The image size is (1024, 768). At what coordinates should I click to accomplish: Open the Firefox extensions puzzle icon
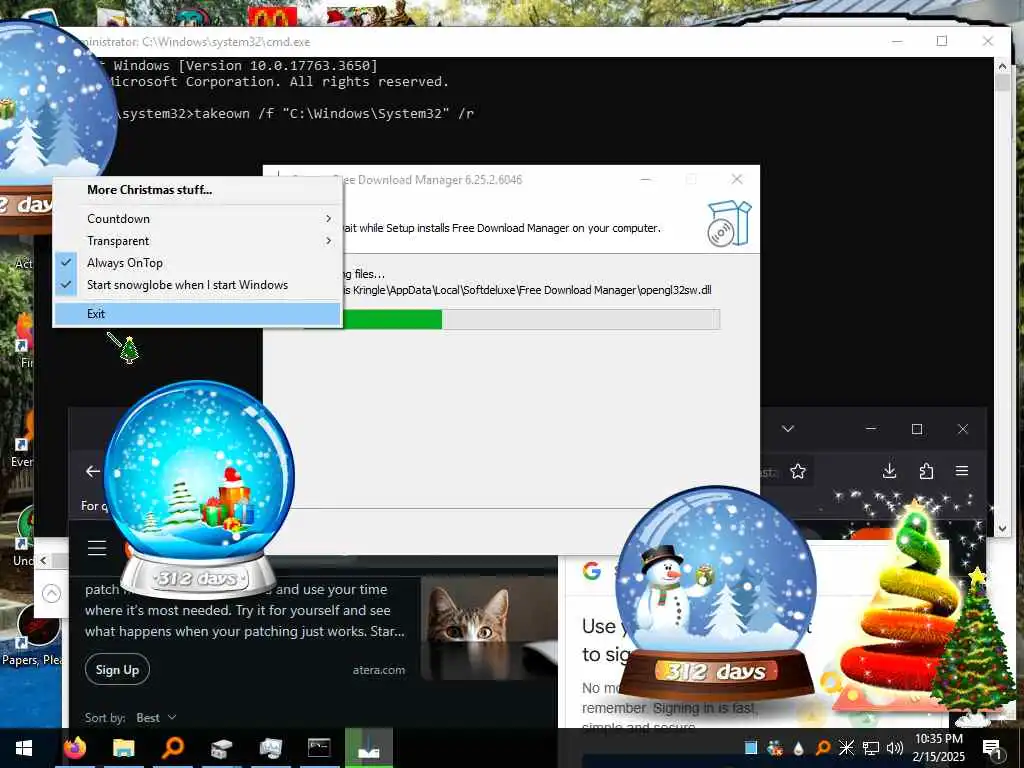pyautogui.click(x=926, y=471)
